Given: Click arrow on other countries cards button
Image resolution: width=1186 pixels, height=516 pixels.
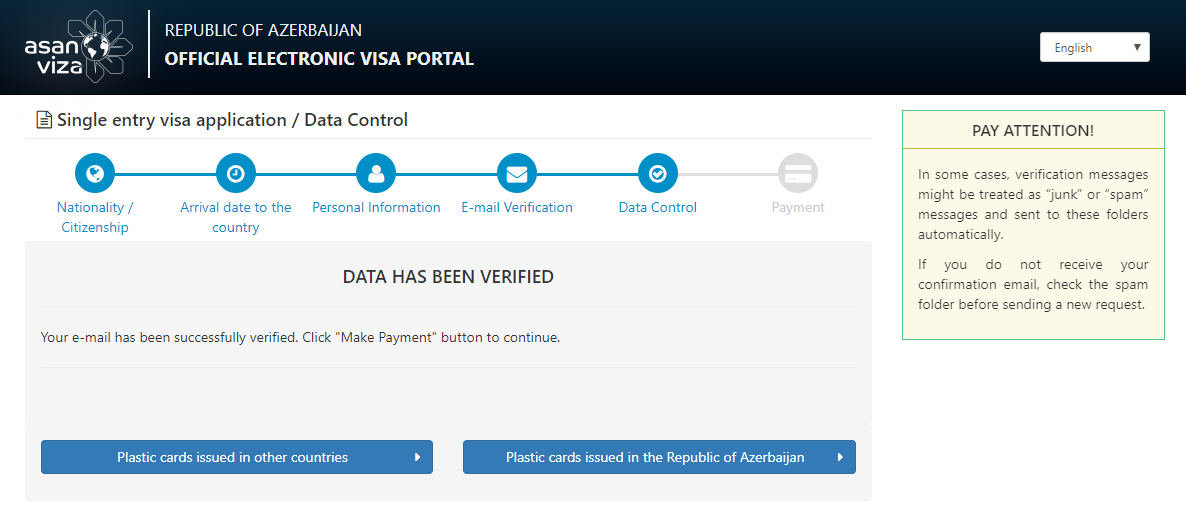Looking at the screenshot, I should tap(417, 457).
